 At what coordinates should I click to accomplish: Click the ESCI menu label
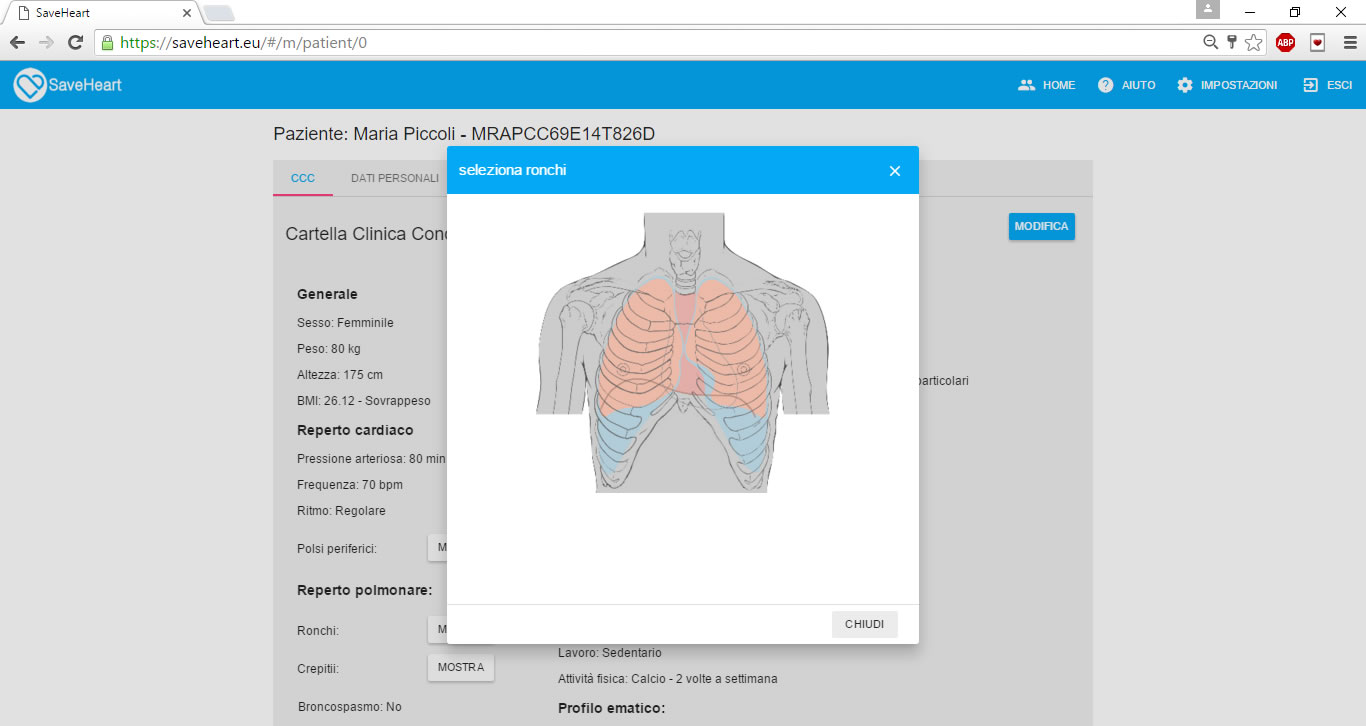1340,85
